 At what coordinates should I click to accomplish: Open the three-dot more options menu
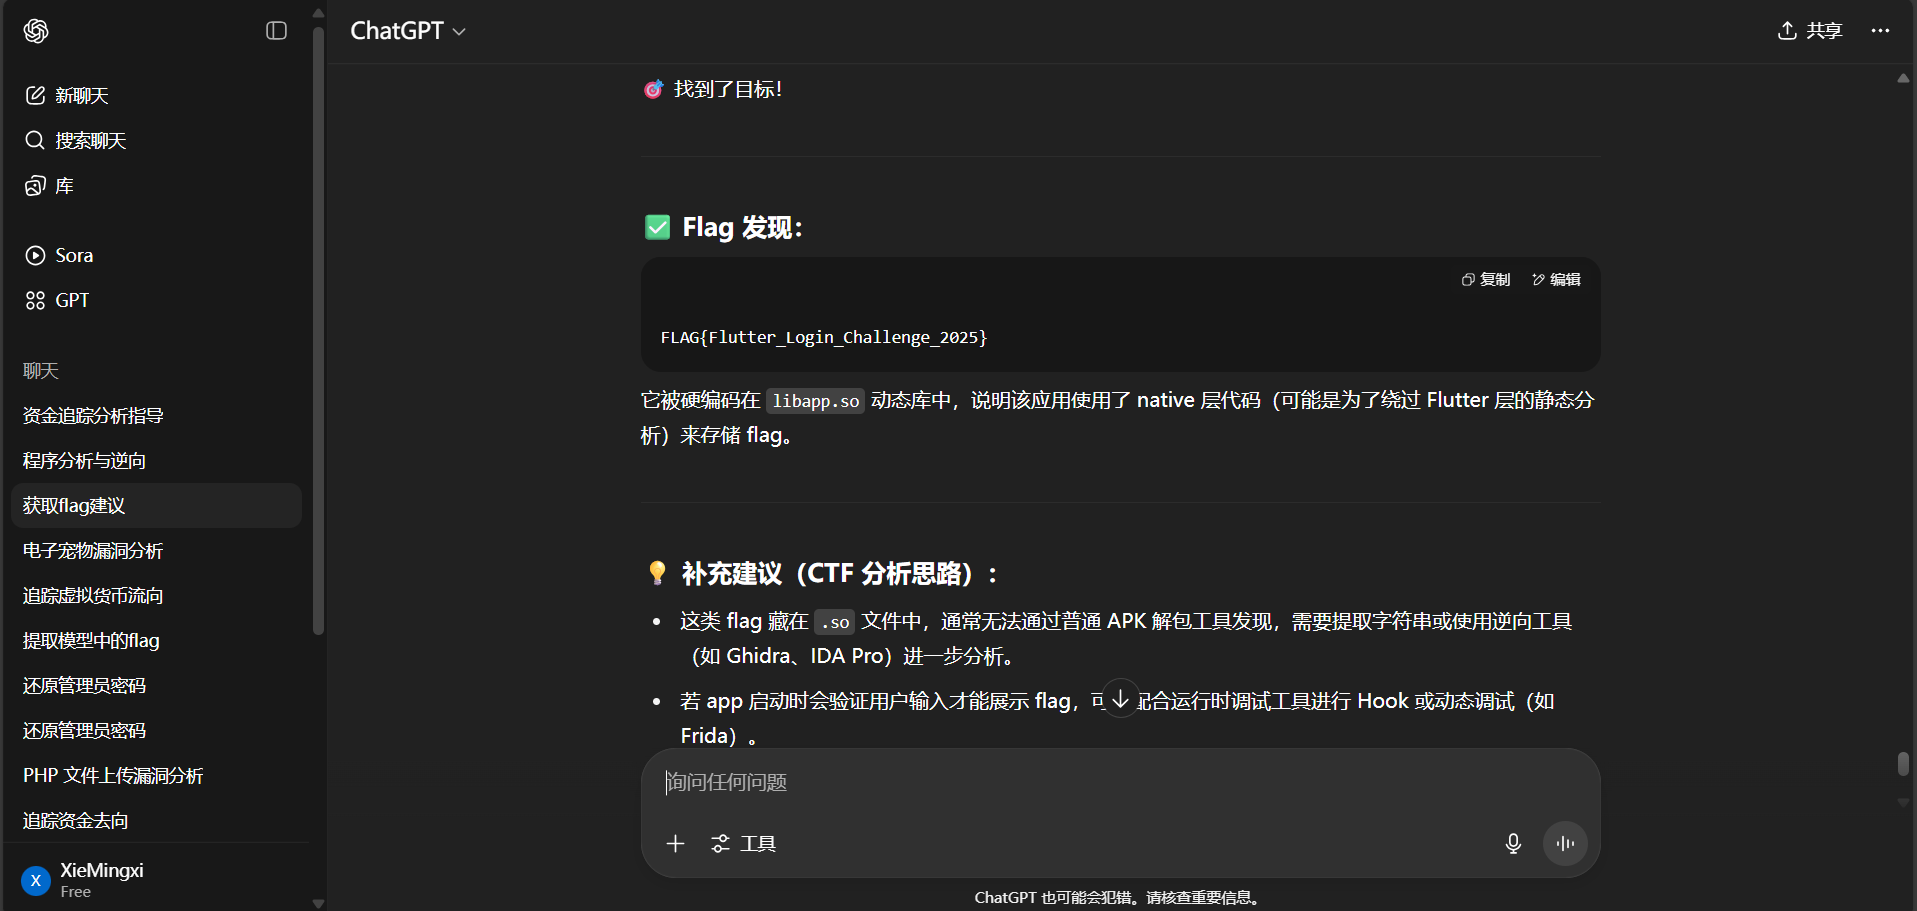click(x=1880, y=31)
